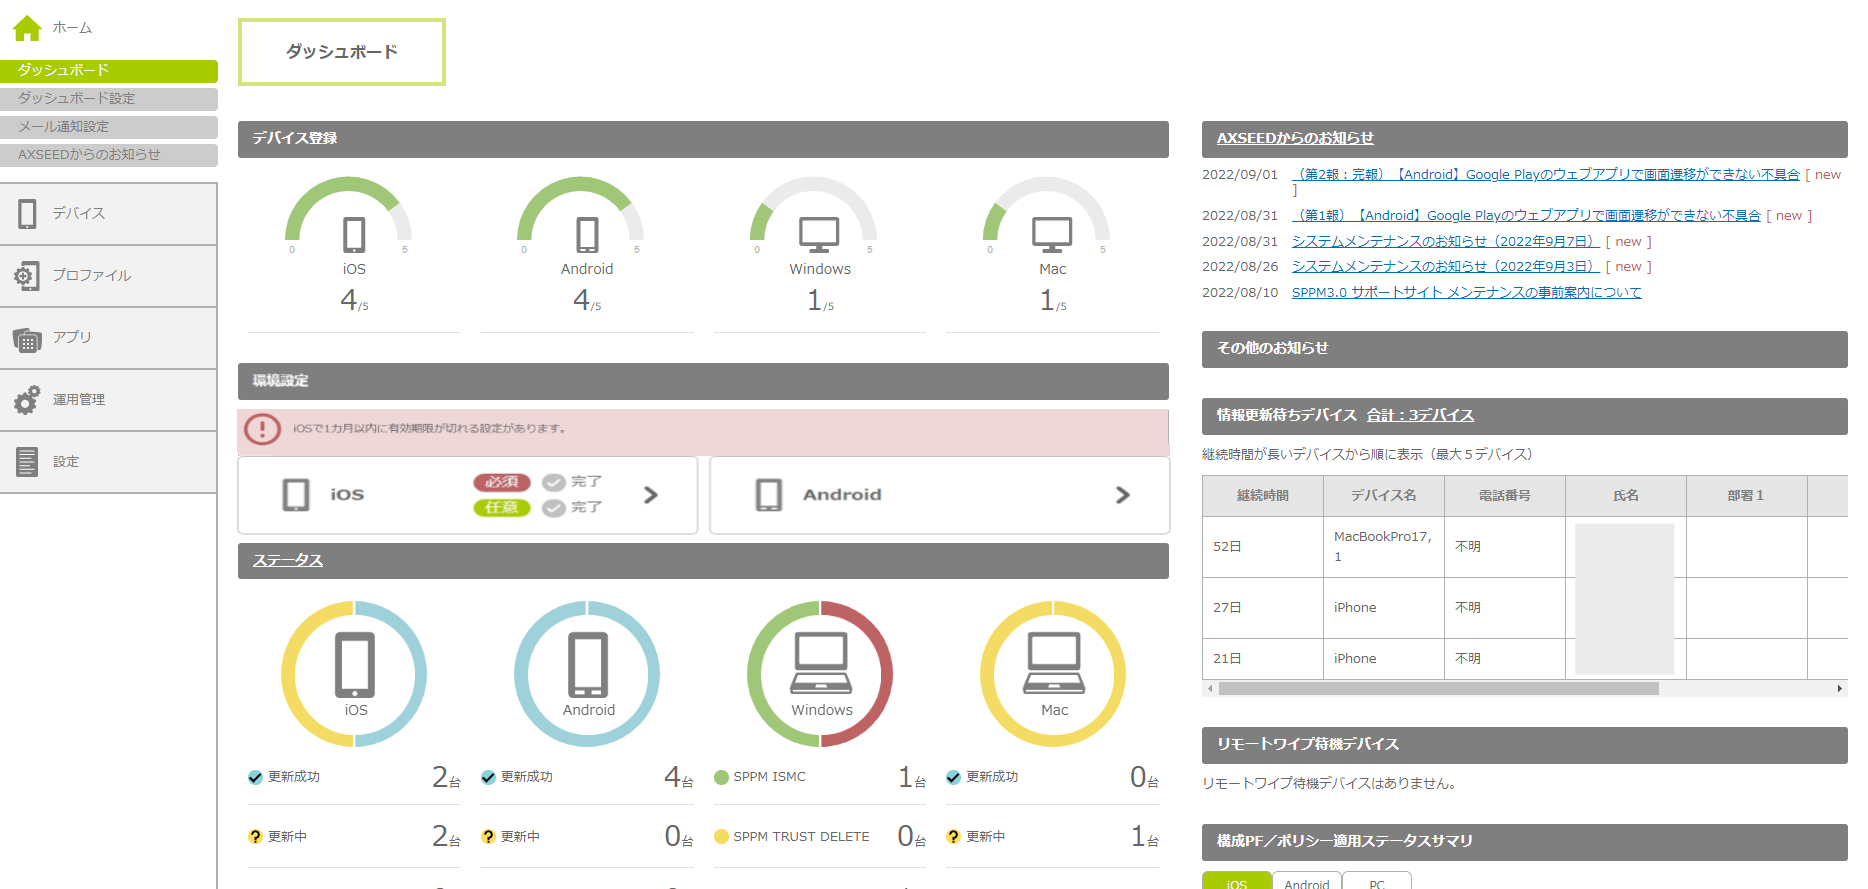Image resolution: width=1868 pixels, height=889 pixels.
Task: Click the Windows status donut chart
Action: (x=820, y=674)
